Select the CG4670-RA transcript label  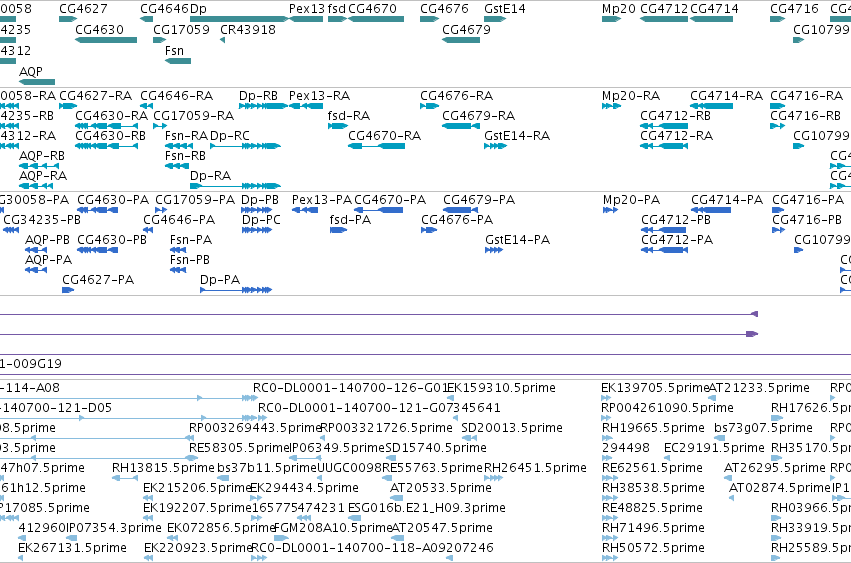384,136
